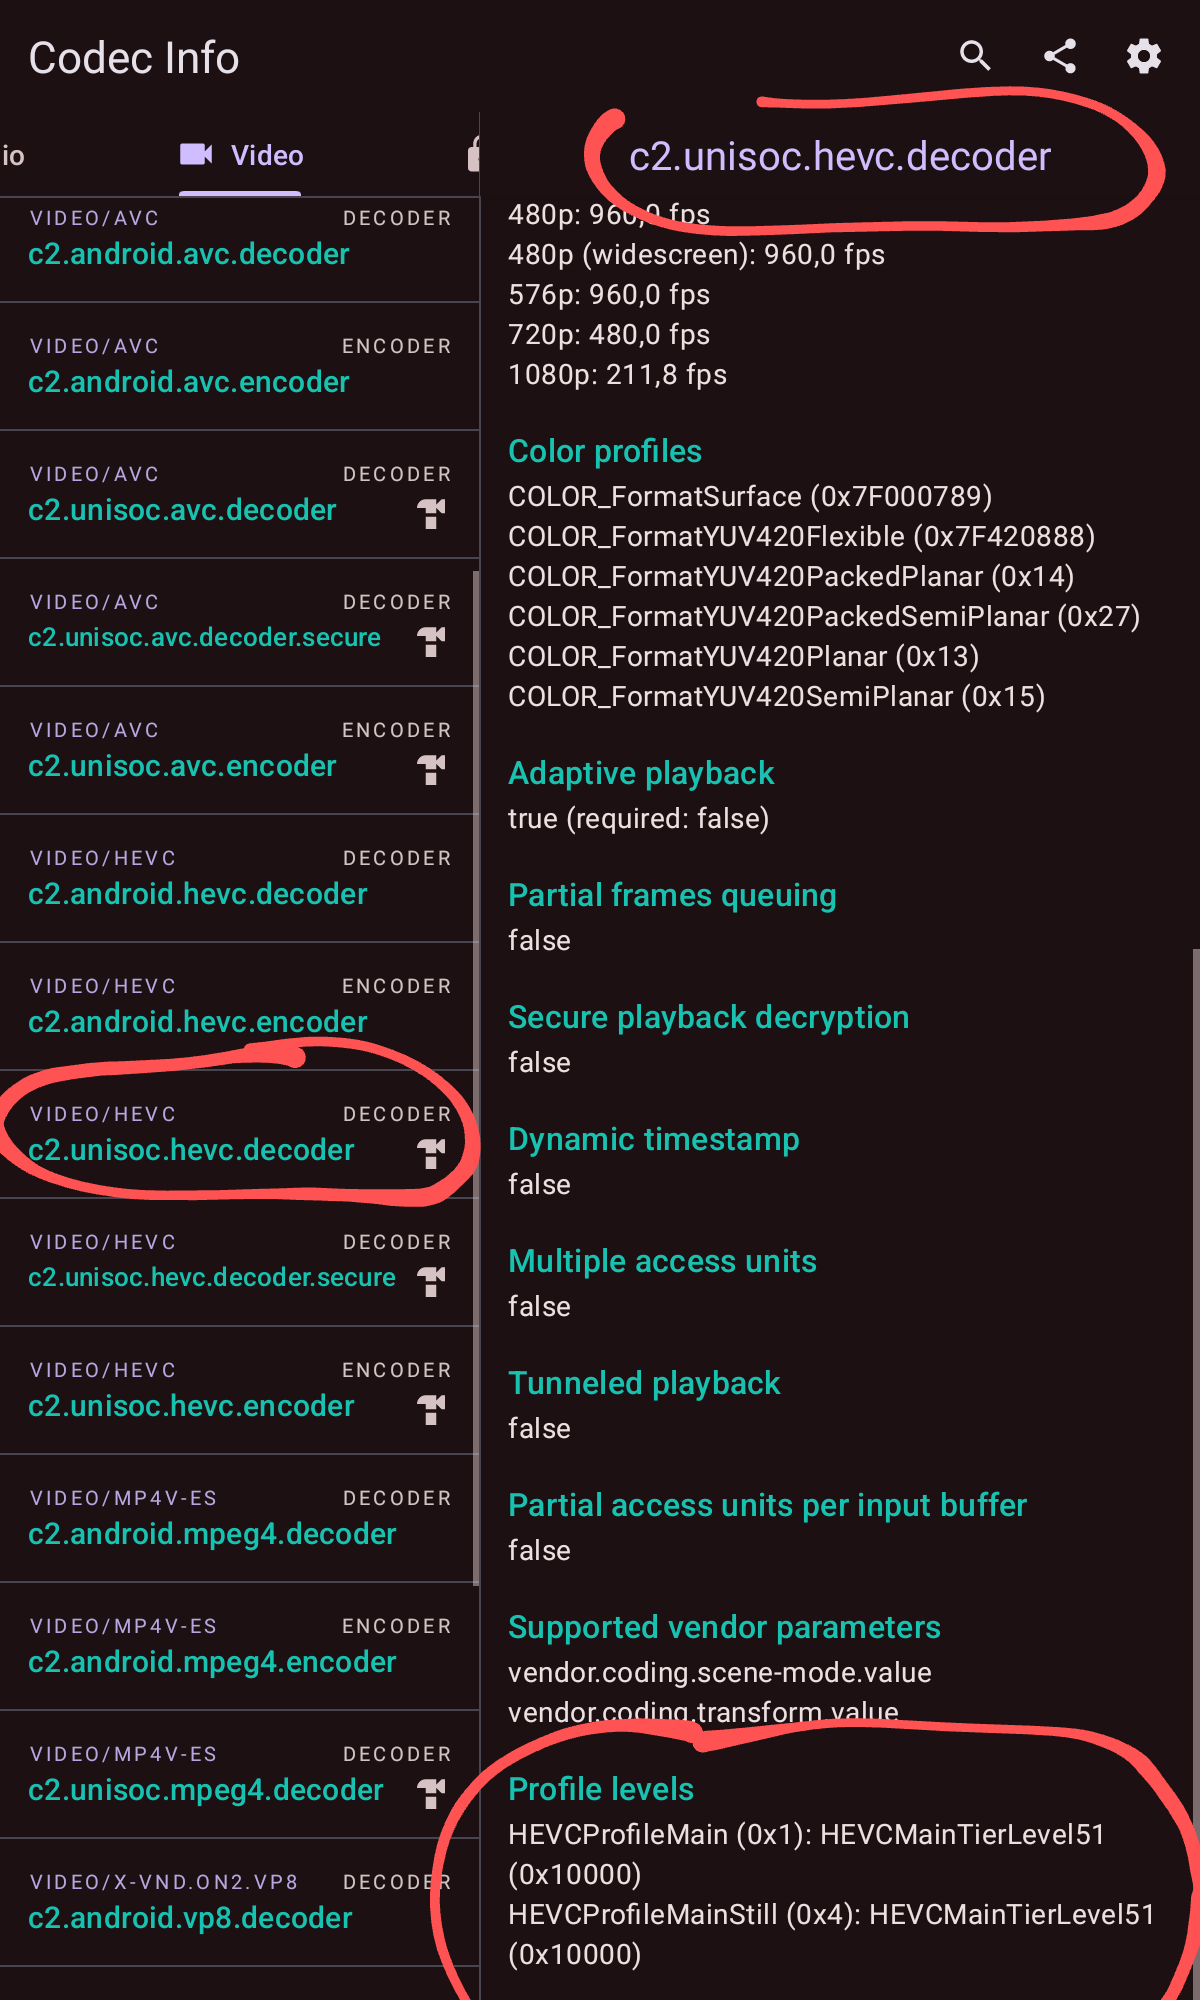
Task: Open settings via the gear icon
Action: click(x=1144, y=56)
